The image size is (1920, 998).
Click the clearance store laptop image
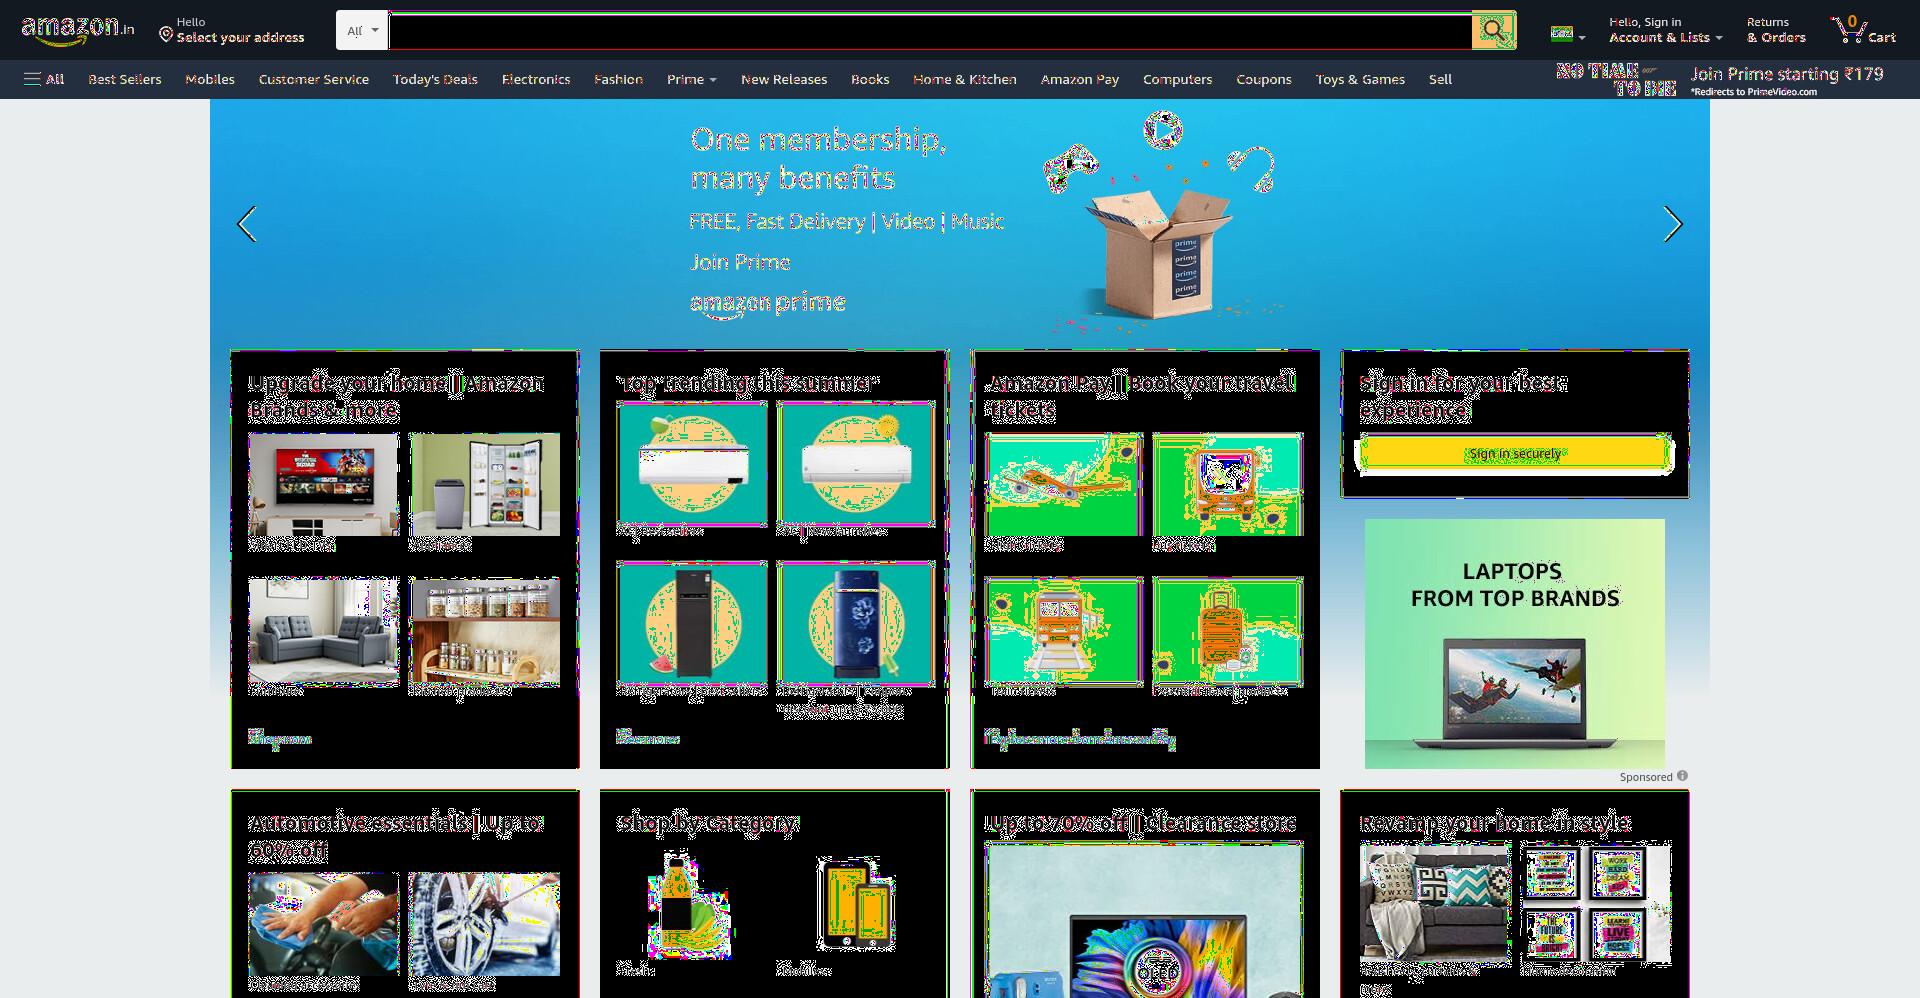coord(1144,920)
